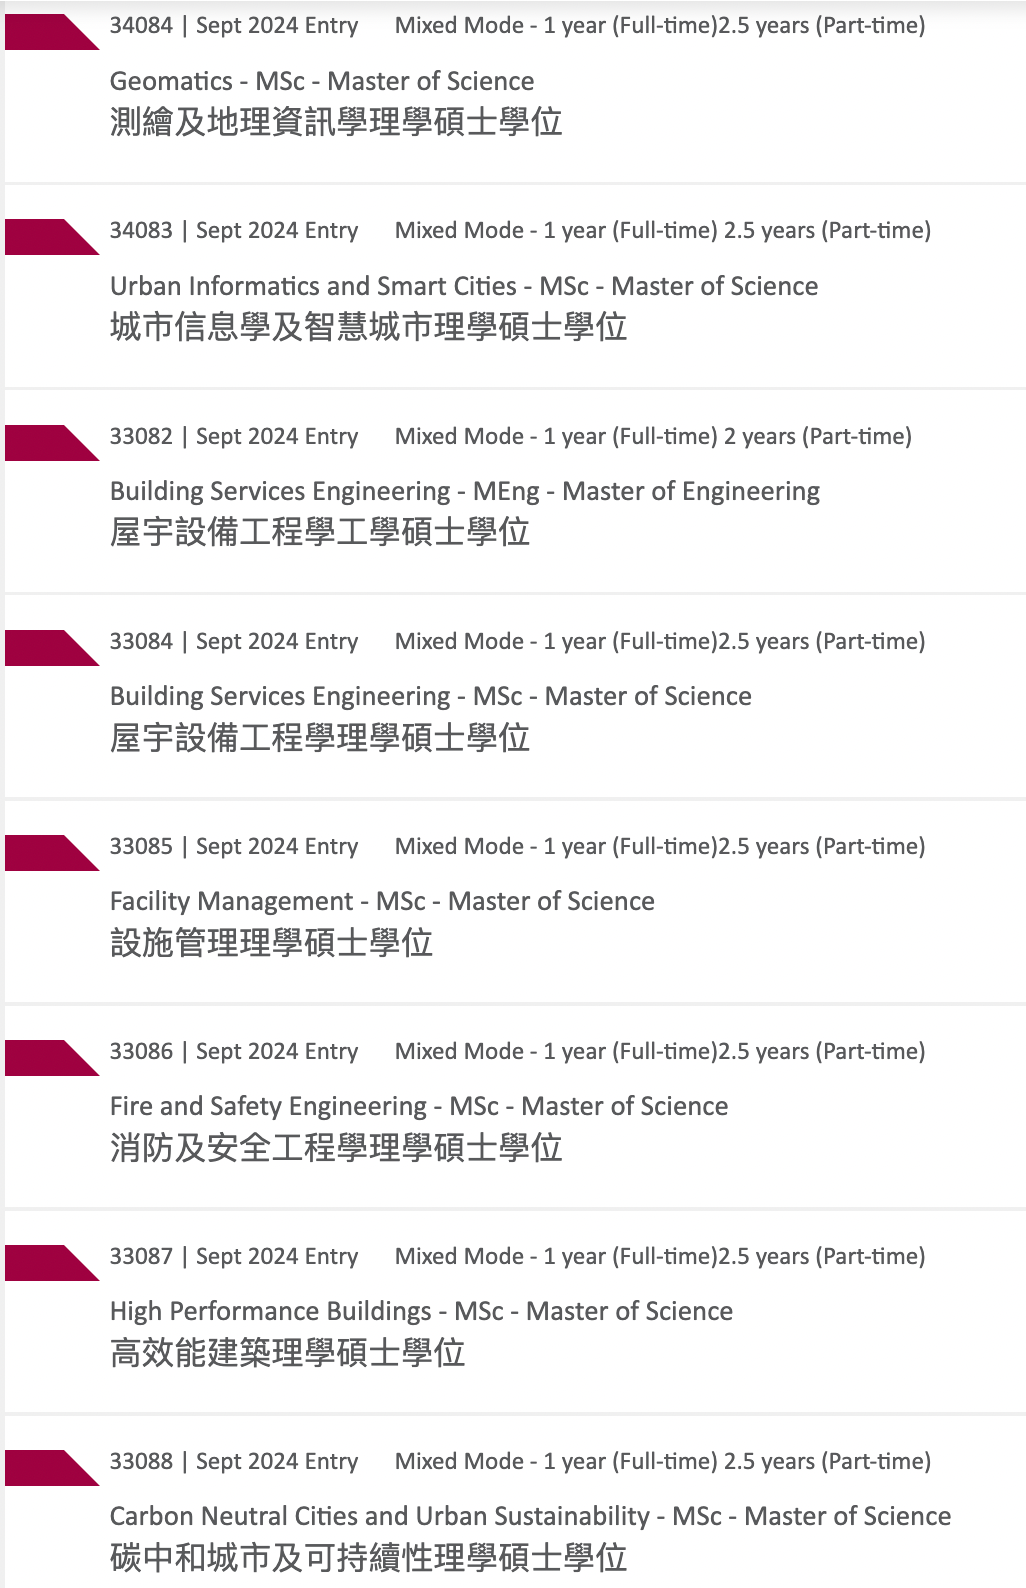This screenshot has width=1026, height=1588.
Task: Click Chinese title 測繪及地理資訊學理學碩士學位
Action: pos(336,122)
